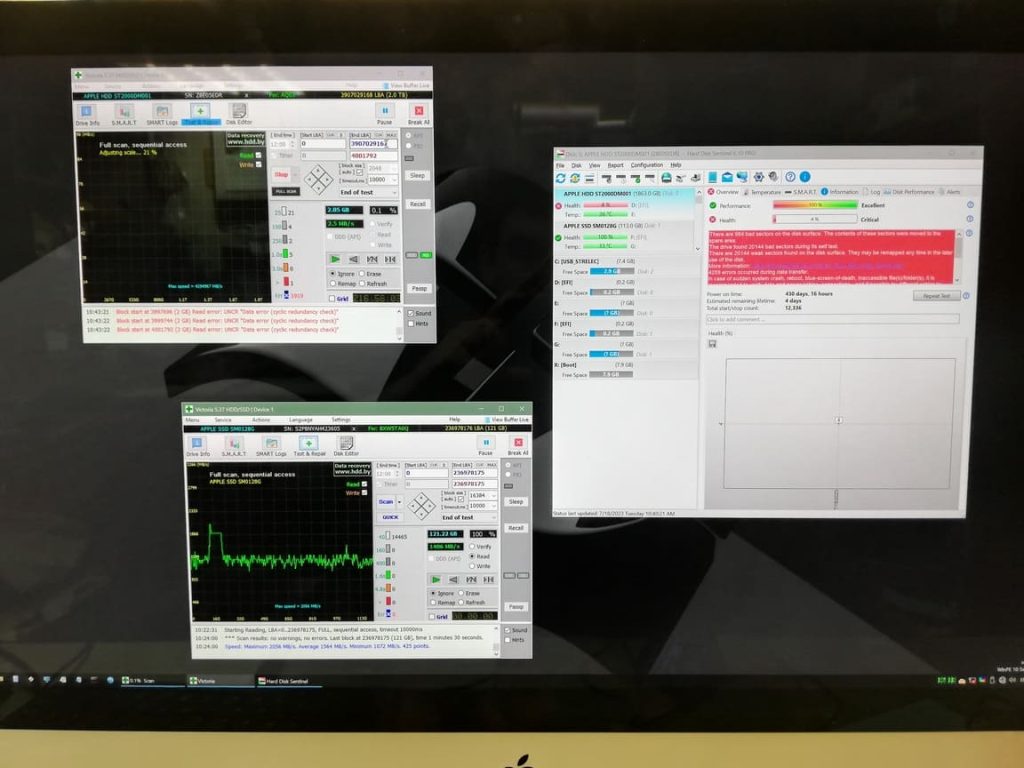Click the comment input field in Hard Disk Sentinel
Image resolution: width=1024 pixels, height=768 pixels.
(x=832, y=319)
